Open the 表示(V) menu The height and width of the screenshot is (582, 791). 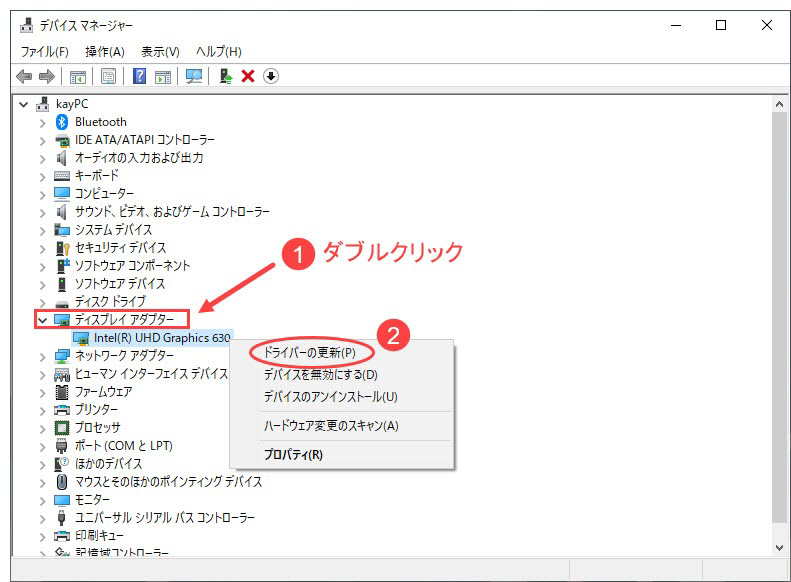(160, 51)
